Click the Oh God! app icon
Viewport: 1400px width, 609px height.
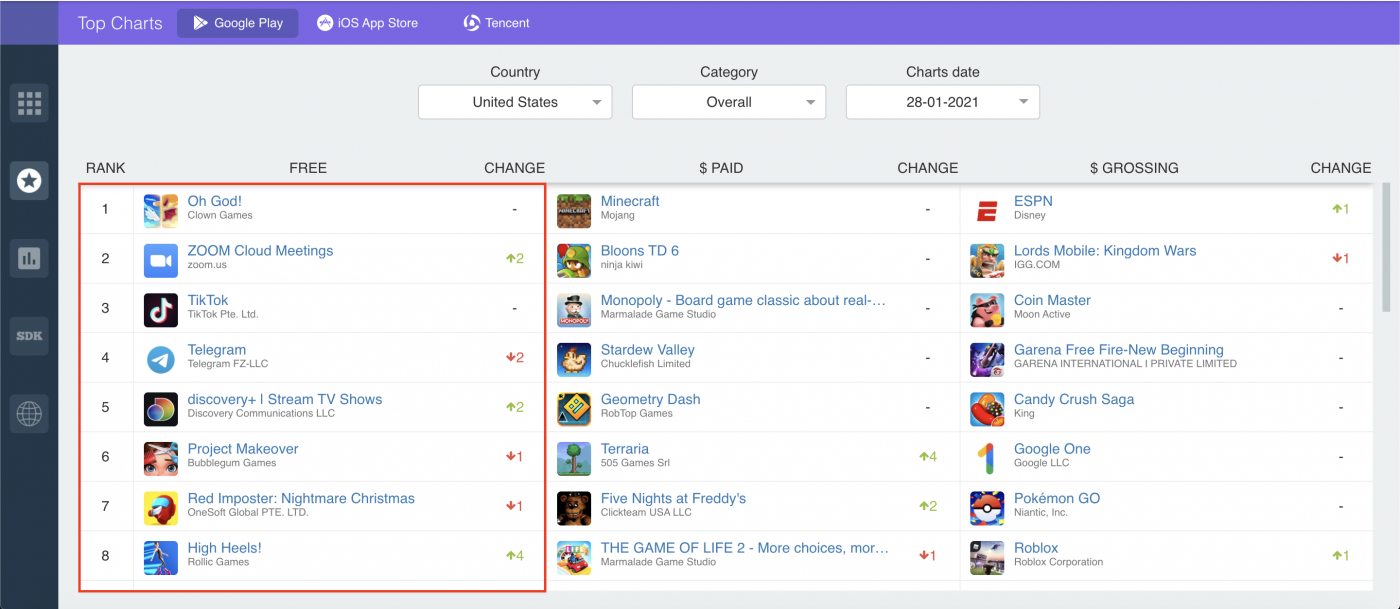(161, 210)
